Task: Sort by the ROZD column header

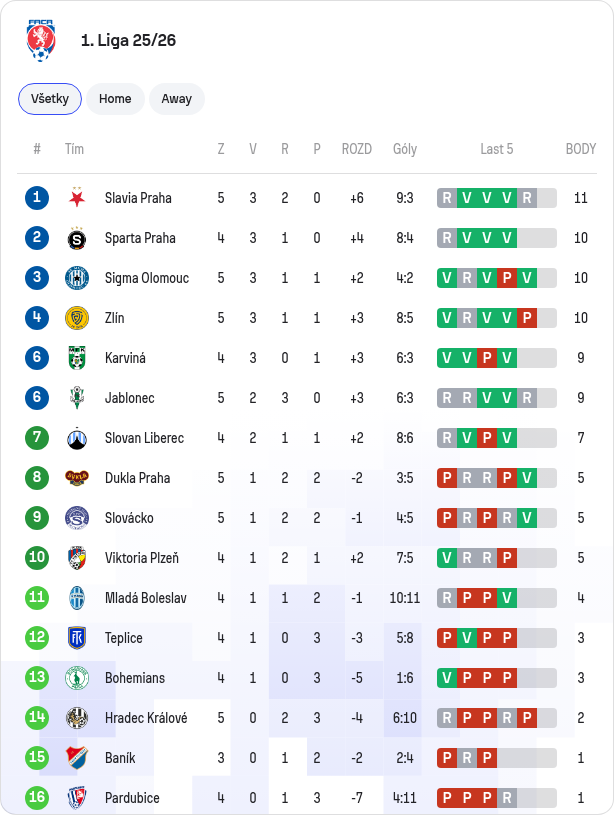Action: tap(357, 149)
